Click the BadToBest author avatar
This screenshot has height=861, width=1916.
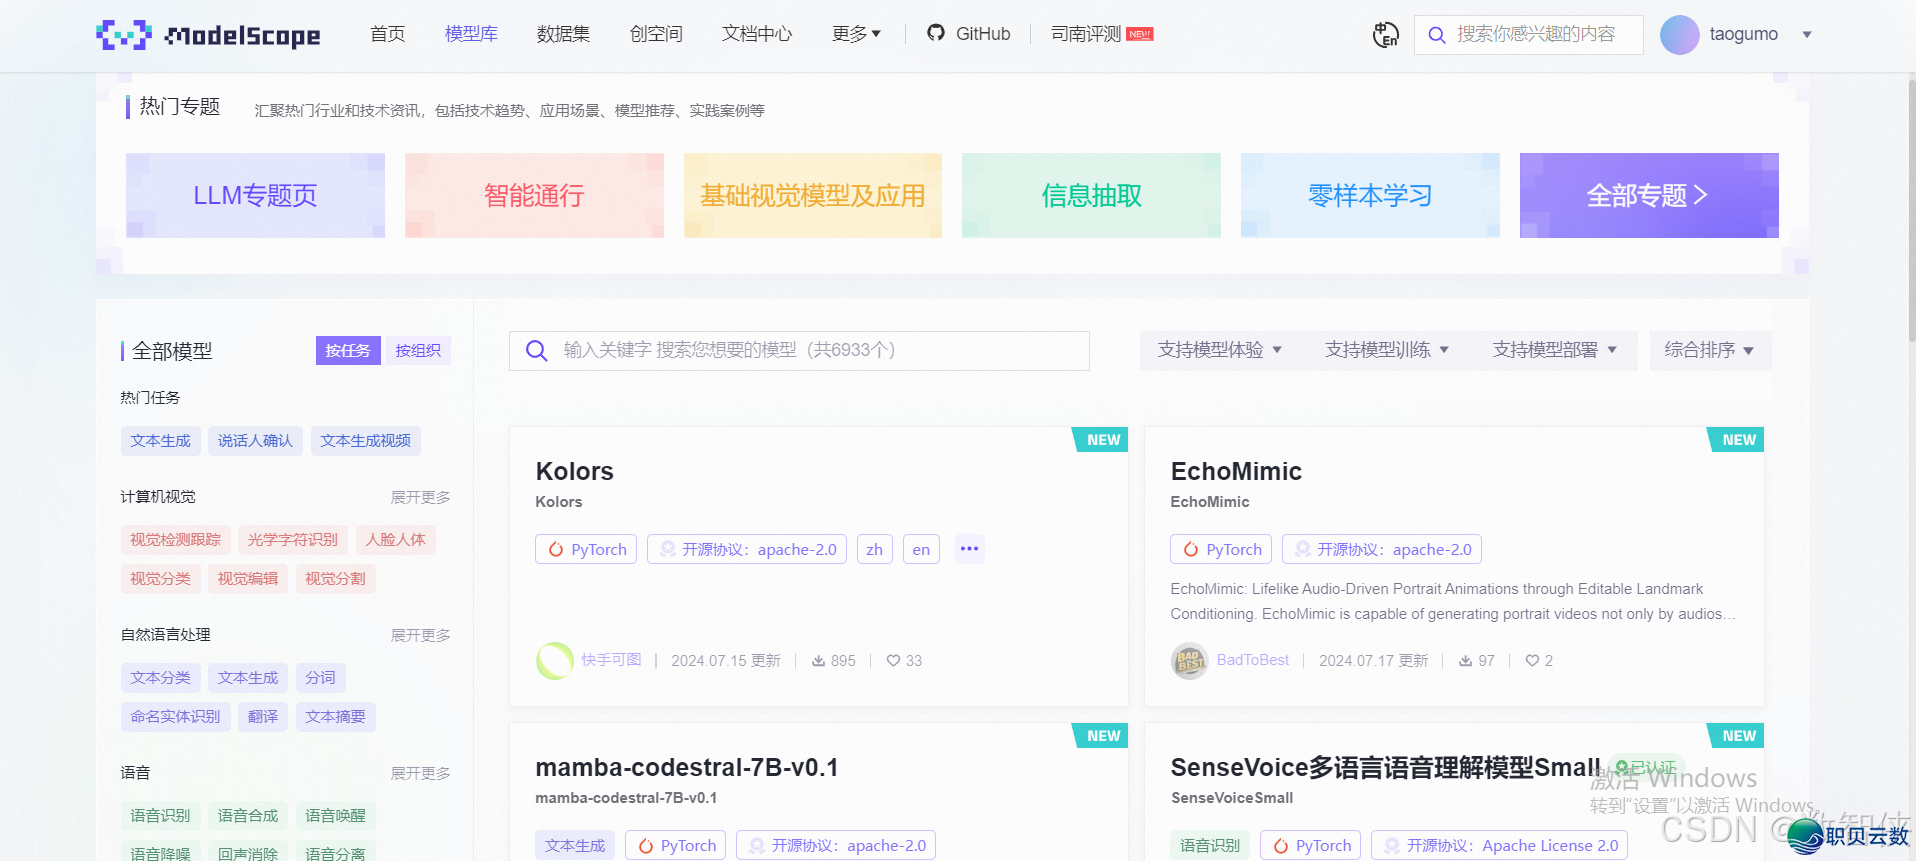click(x=1189, y=661)
